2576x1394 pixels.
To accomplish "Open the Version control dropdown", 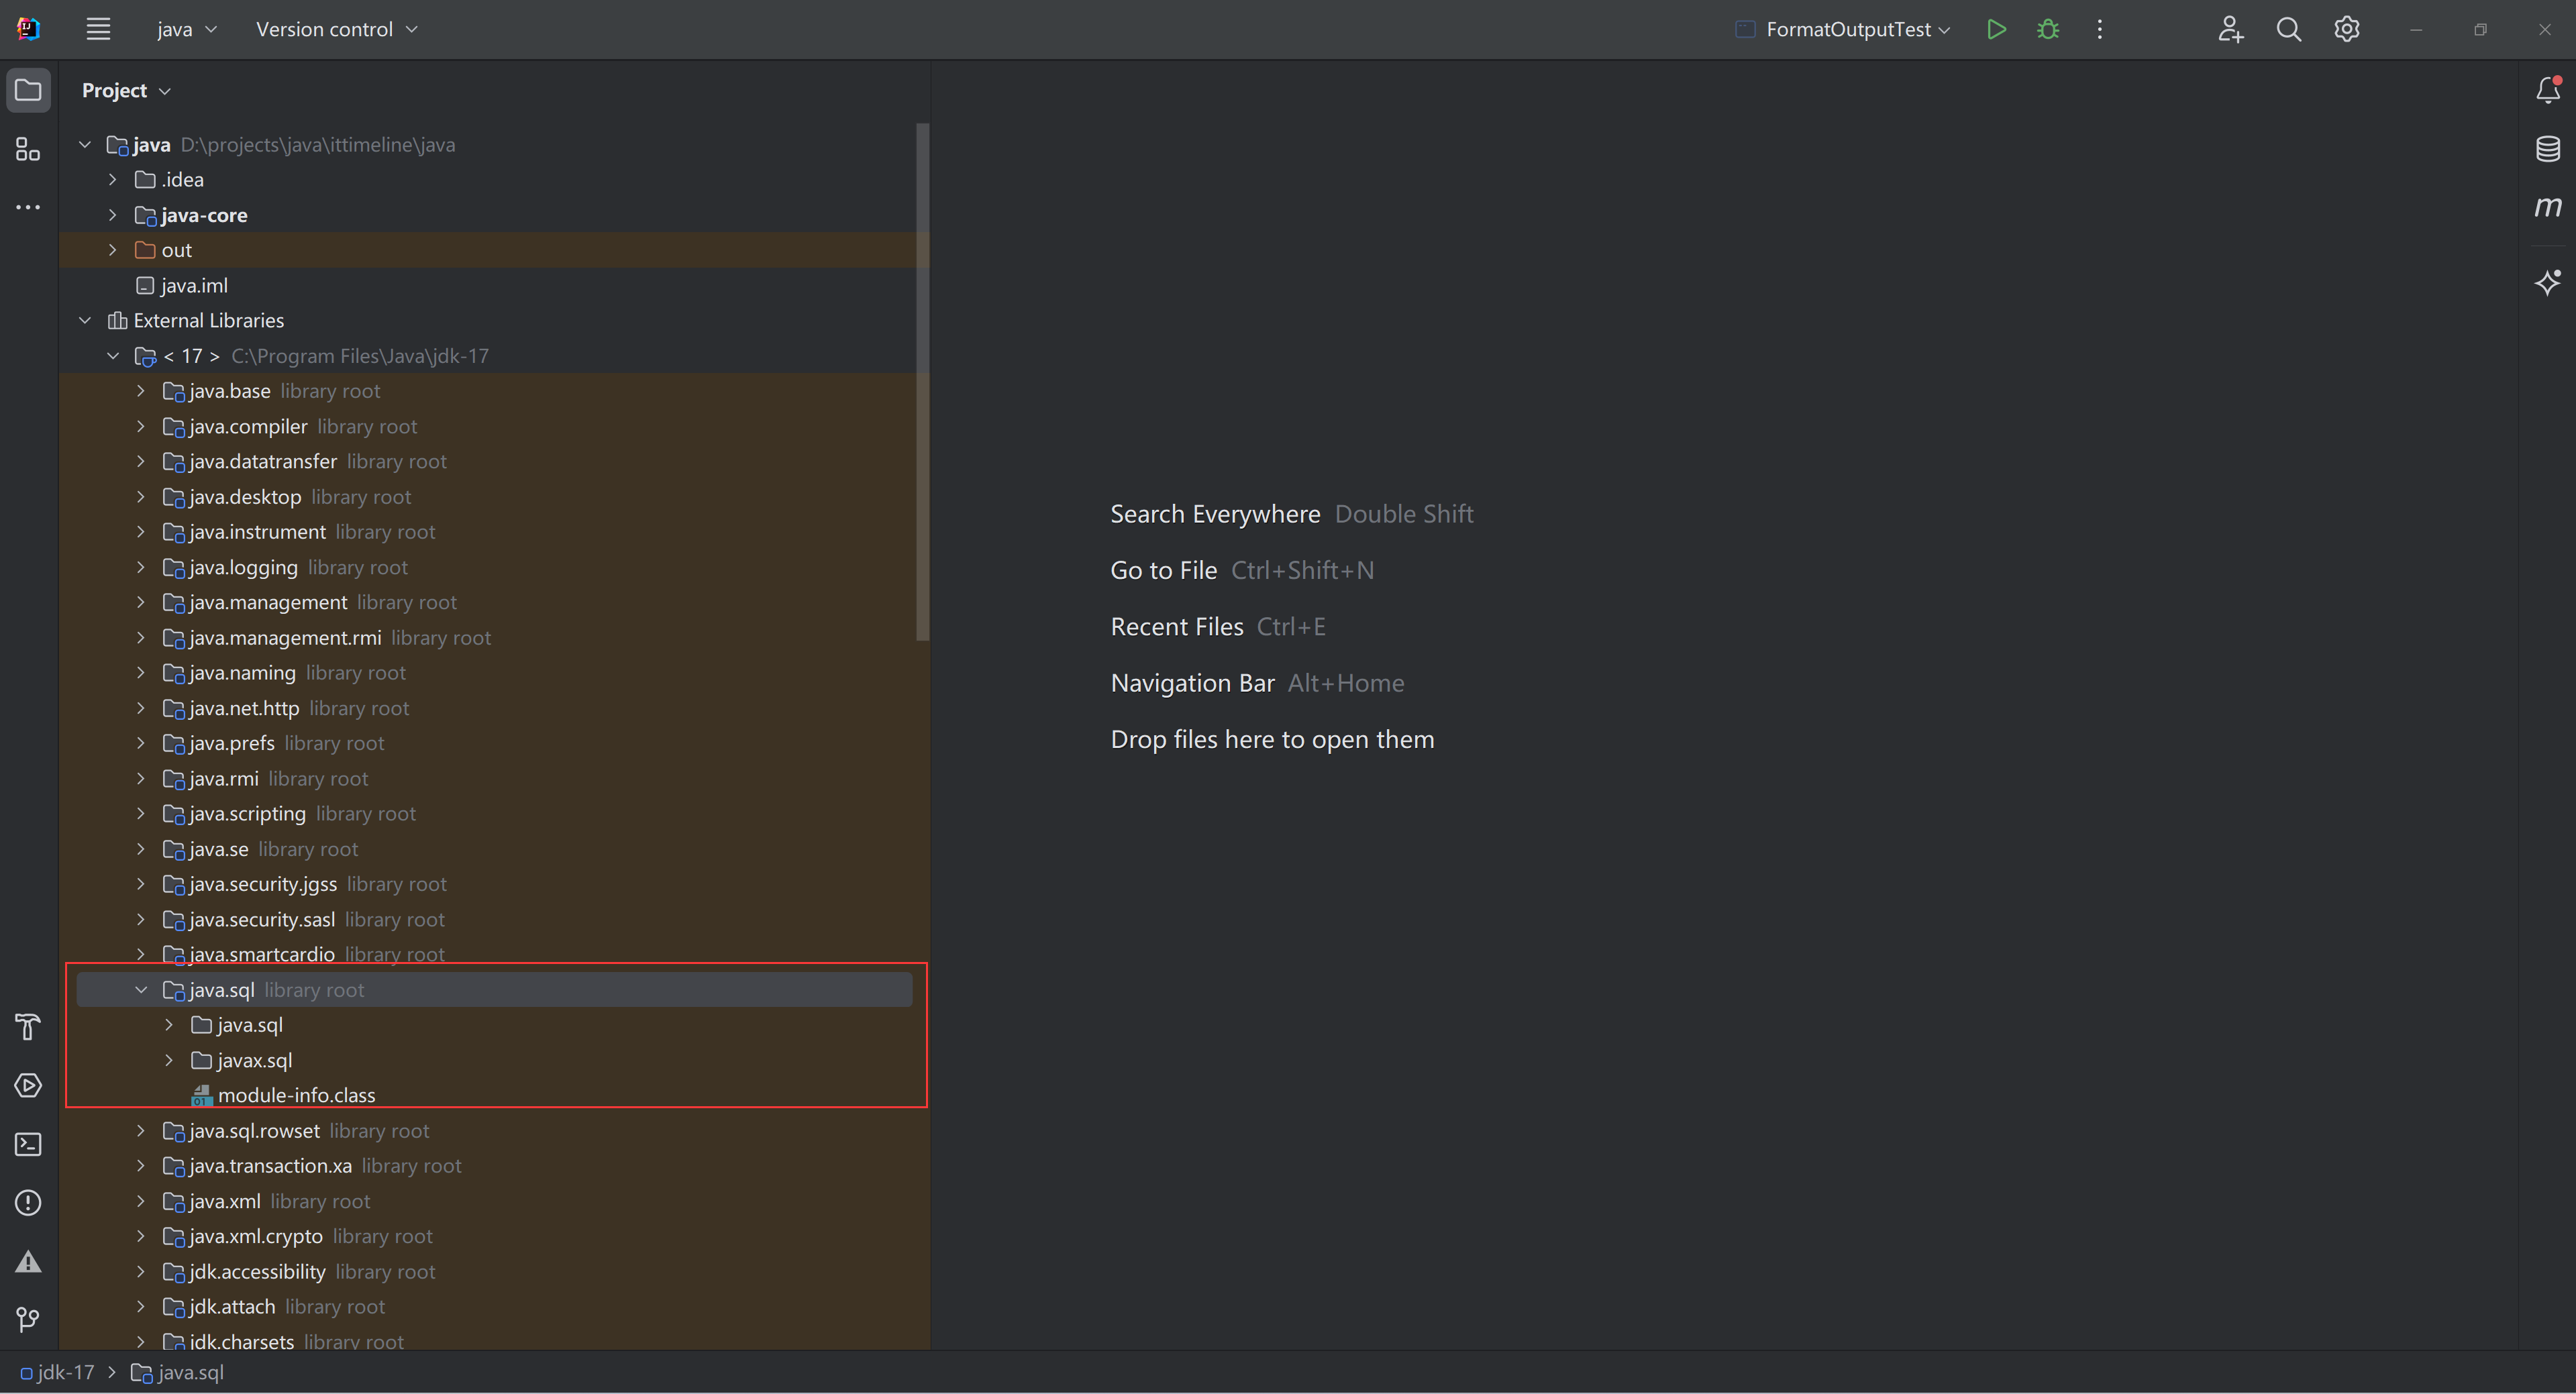I will (x=337, y=29).
